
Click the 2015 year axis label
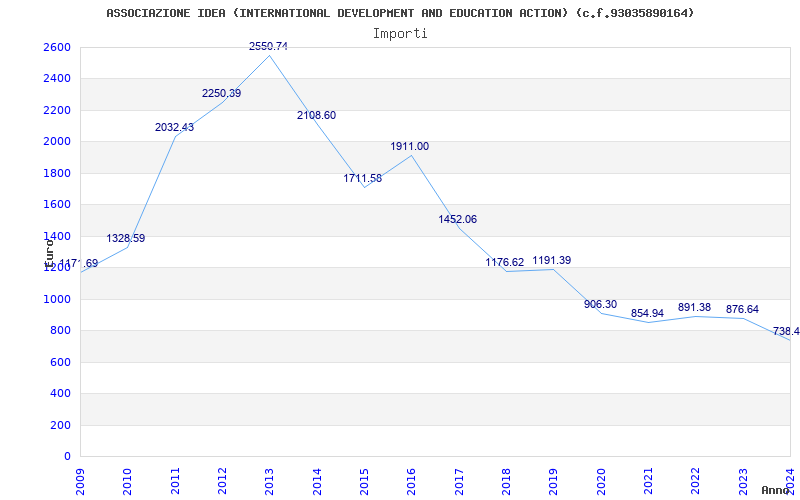(x=364, y=482)
